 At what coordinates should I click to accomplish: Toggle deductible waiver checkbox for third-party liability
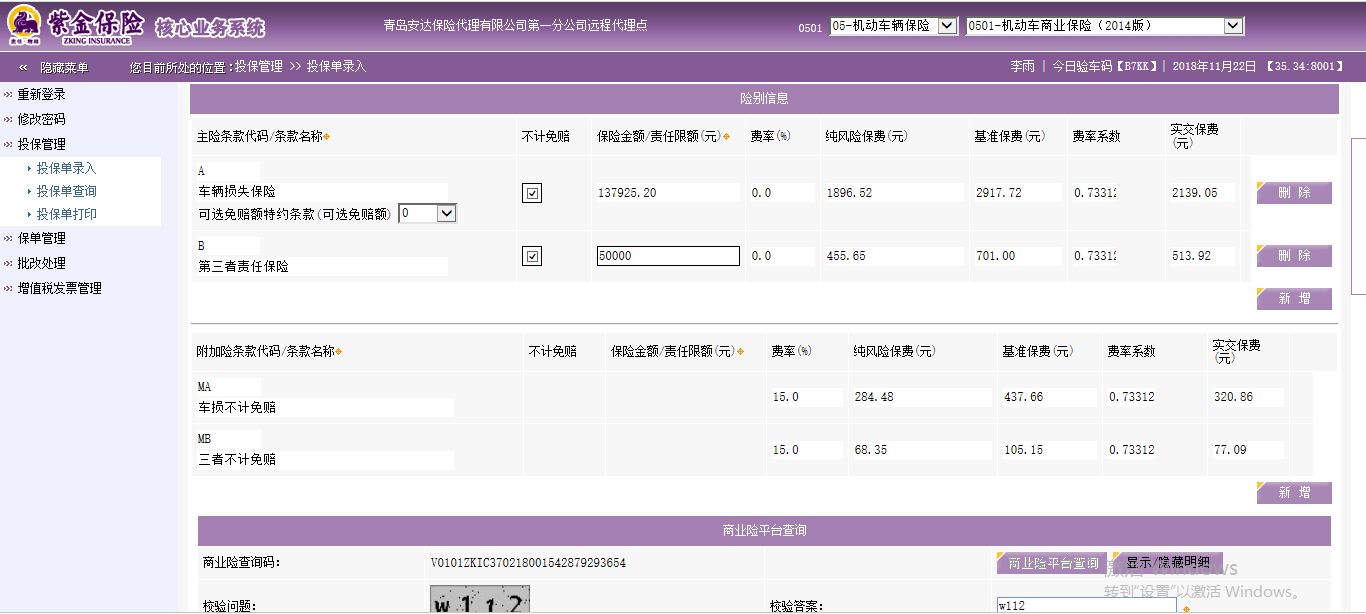(532, 257)
